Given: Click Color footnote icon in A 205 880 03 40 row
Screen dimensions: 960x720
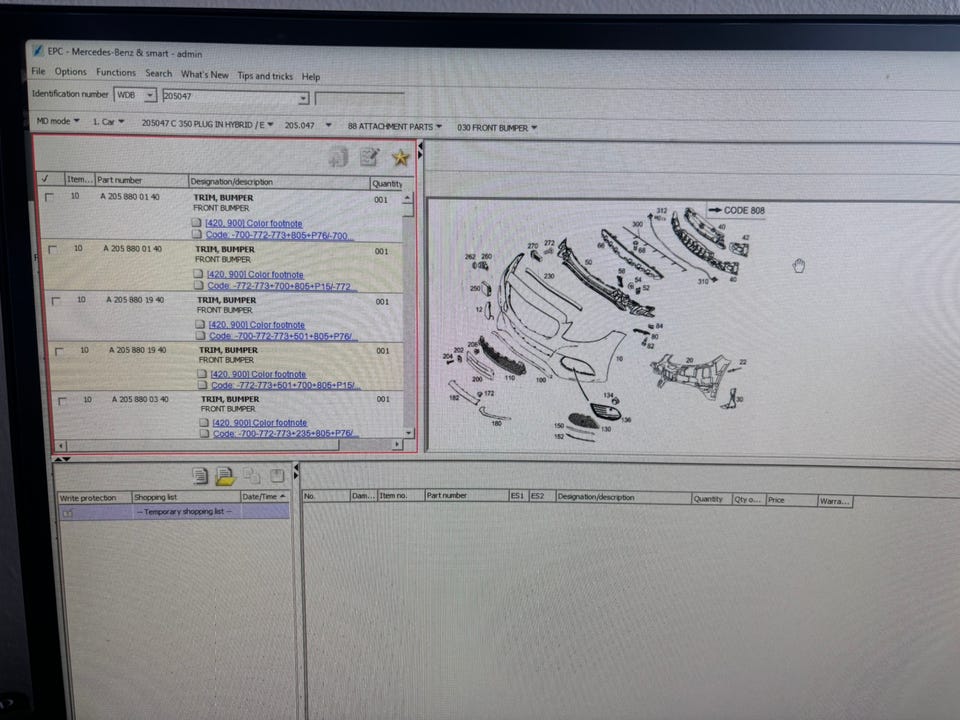Looking at the screenshot, I should pyautogui.click(x=204, y=422).
